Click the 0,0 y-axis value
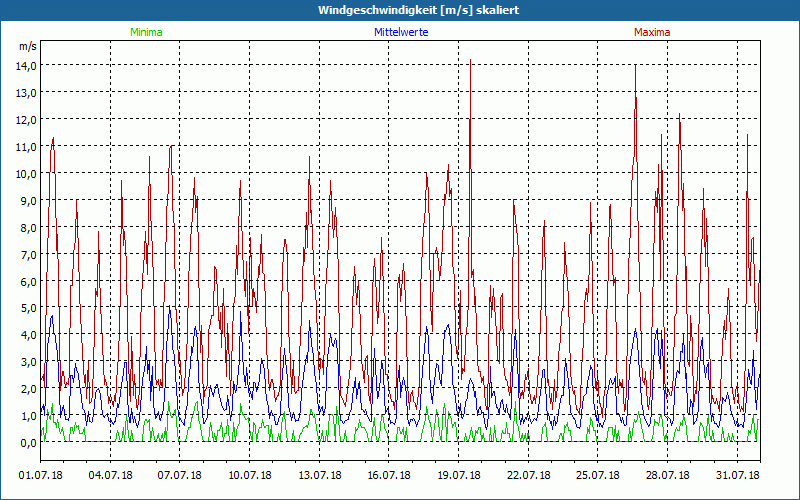The height and width of the screenshot is (500, 800). [x=29, y=443]
